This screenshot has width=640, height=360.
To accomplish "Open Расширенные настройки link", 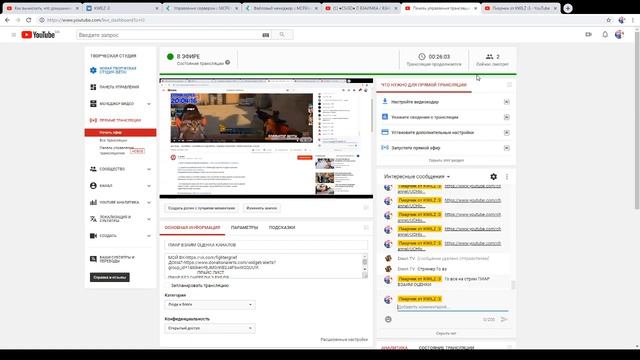I will (344, 339).
